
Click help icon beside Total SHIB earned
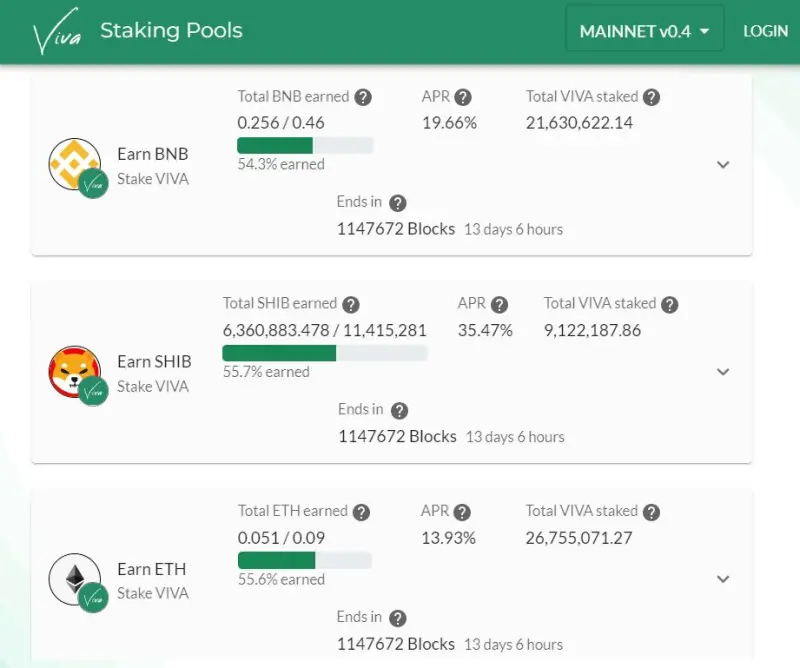[x=351, y=305]
